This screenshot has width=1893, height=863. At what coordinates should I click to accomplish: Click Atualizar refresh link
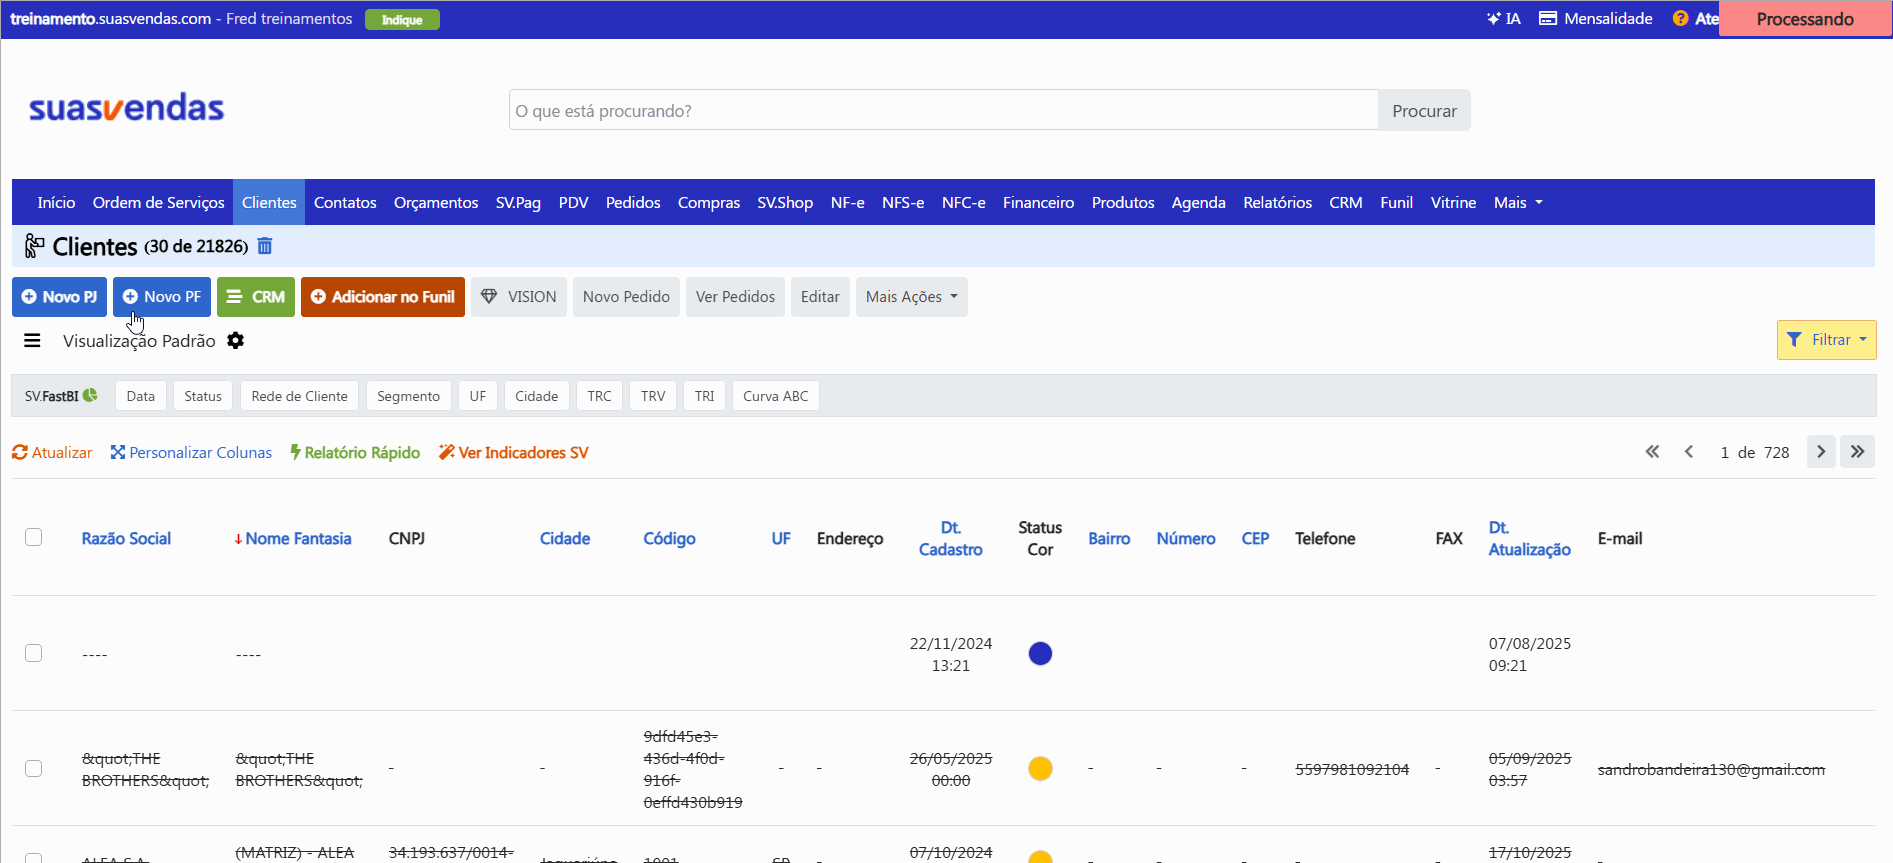click(x=52, y=453)
